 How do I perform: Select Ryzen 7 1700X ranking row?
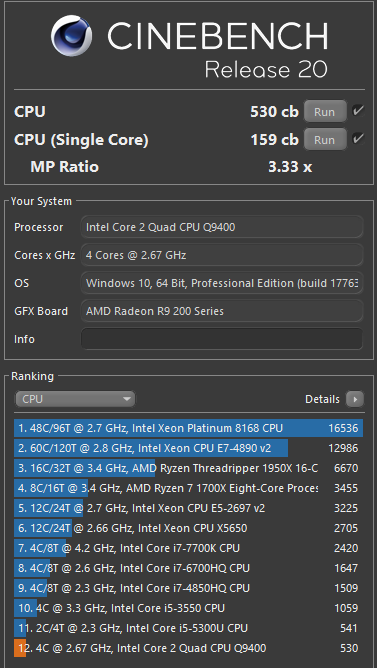point(188,488)
